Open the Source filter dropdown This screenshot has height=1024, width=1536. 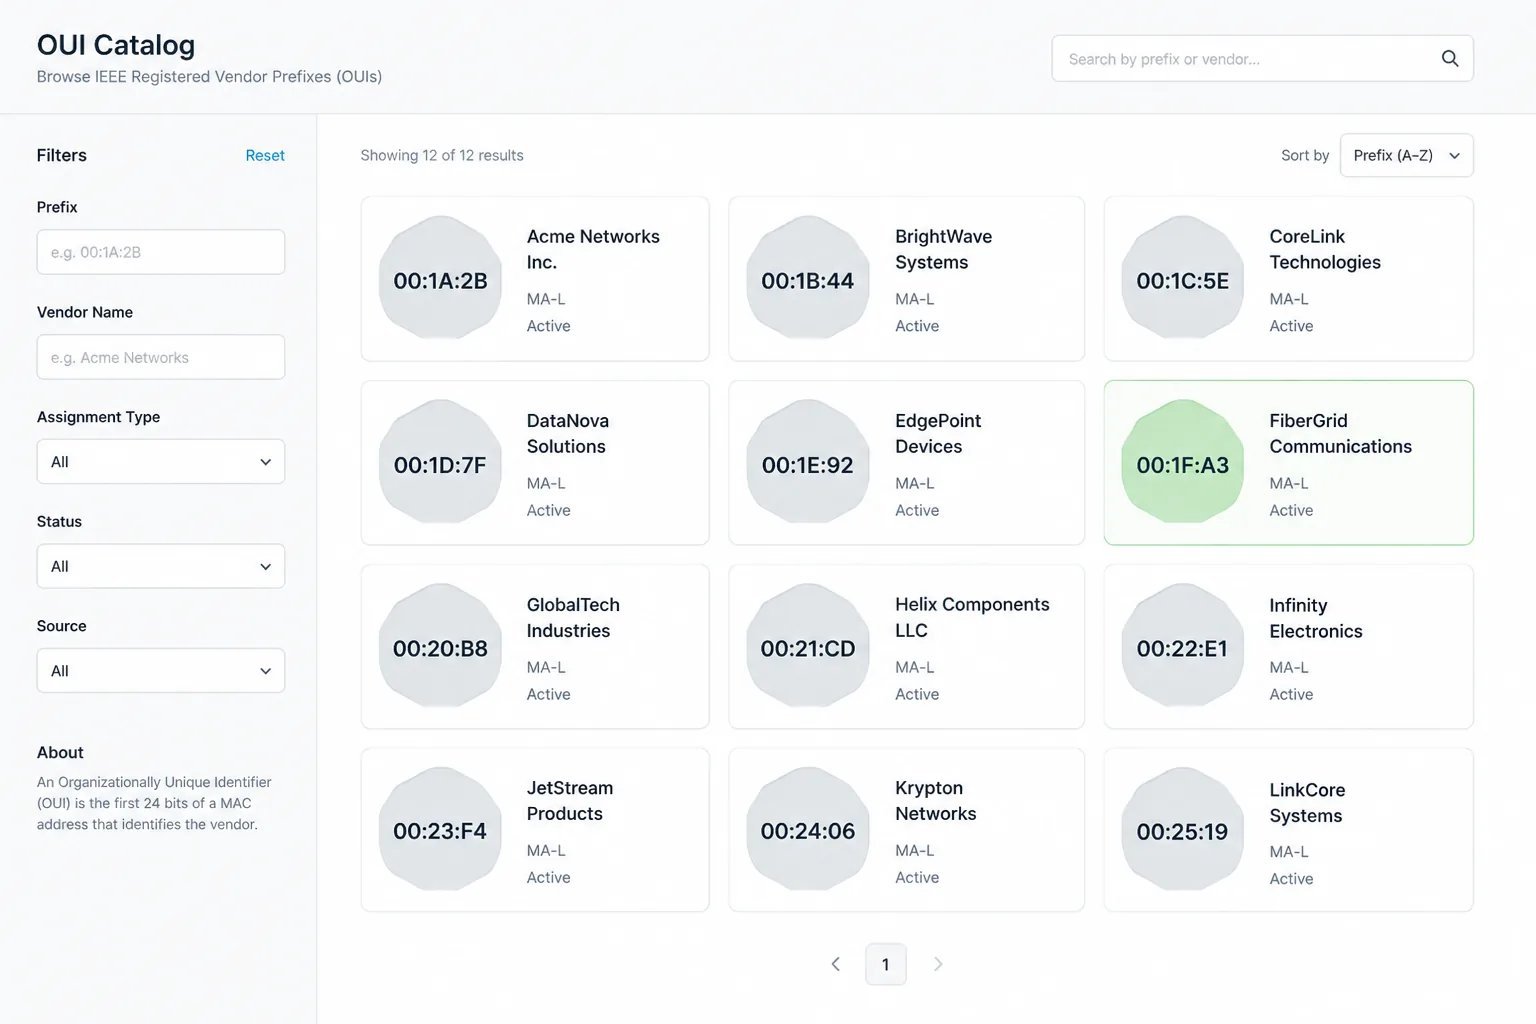click(x=161, y=671)
